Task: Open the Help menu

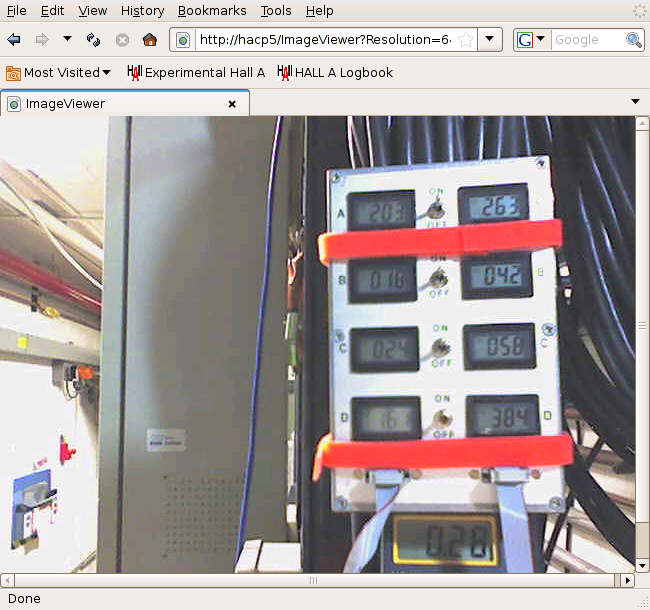Action: 319,11
